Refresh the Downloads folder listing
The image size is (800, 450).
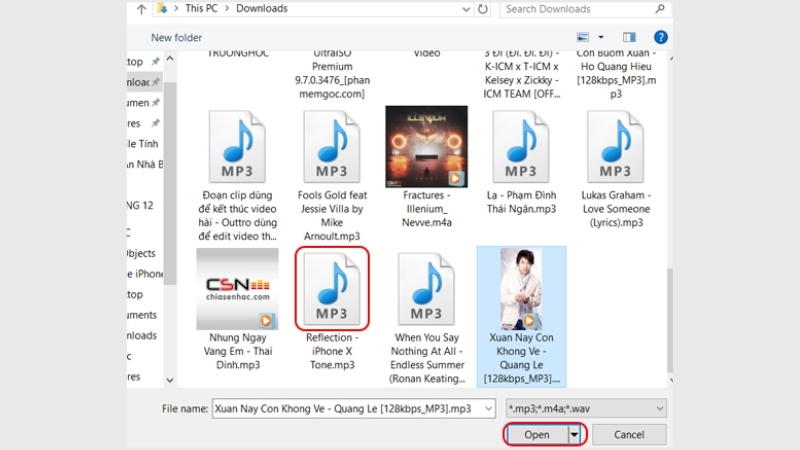(x=483, y=9)
